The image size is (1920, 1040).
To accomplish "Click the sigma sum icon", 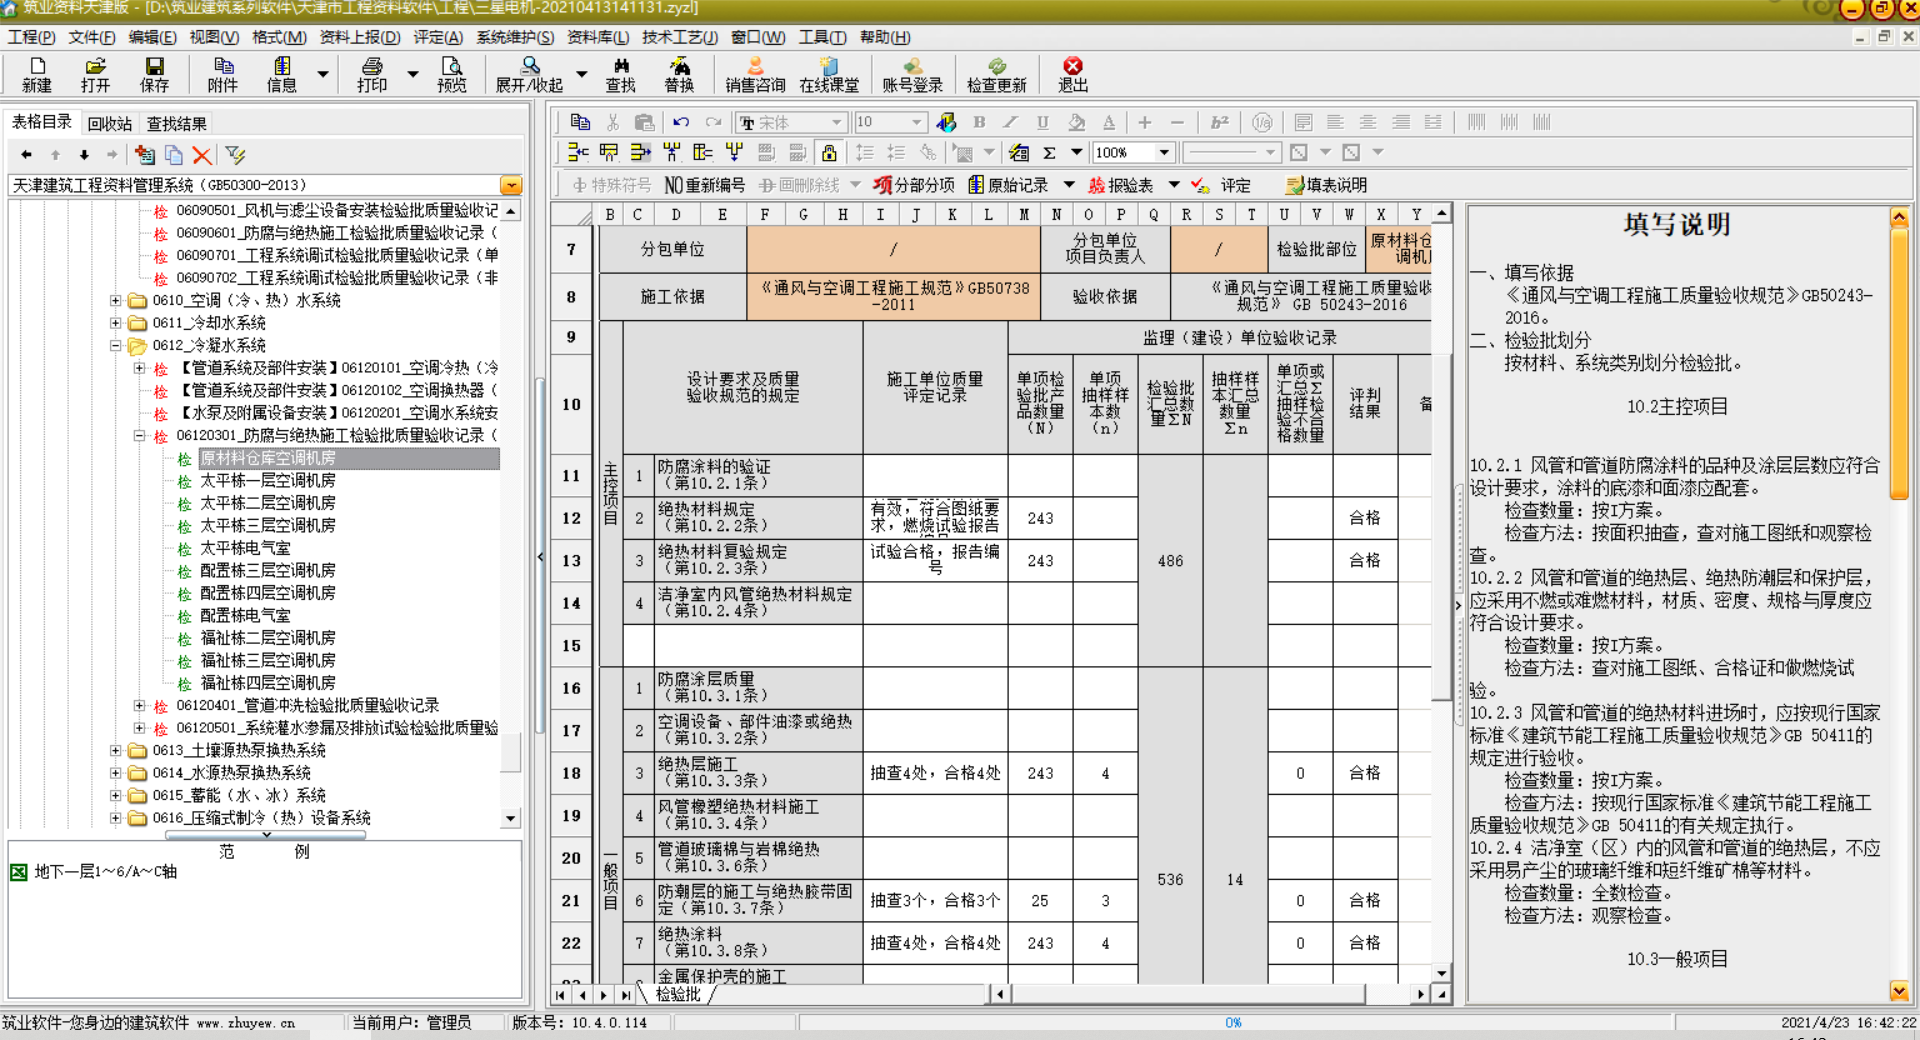I will 1049,153.
